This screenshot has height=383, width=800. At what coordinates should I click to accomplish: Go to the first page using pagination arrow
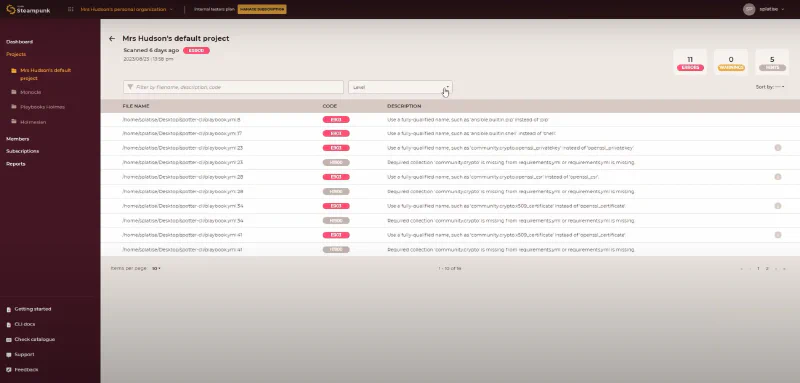tap(741, 268)
